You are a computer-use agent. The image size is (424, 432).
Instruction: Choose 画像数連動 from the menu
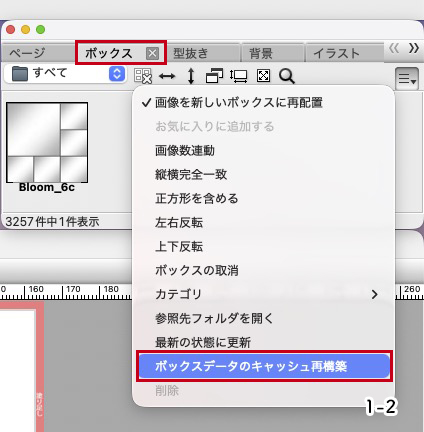pos(263,151)
